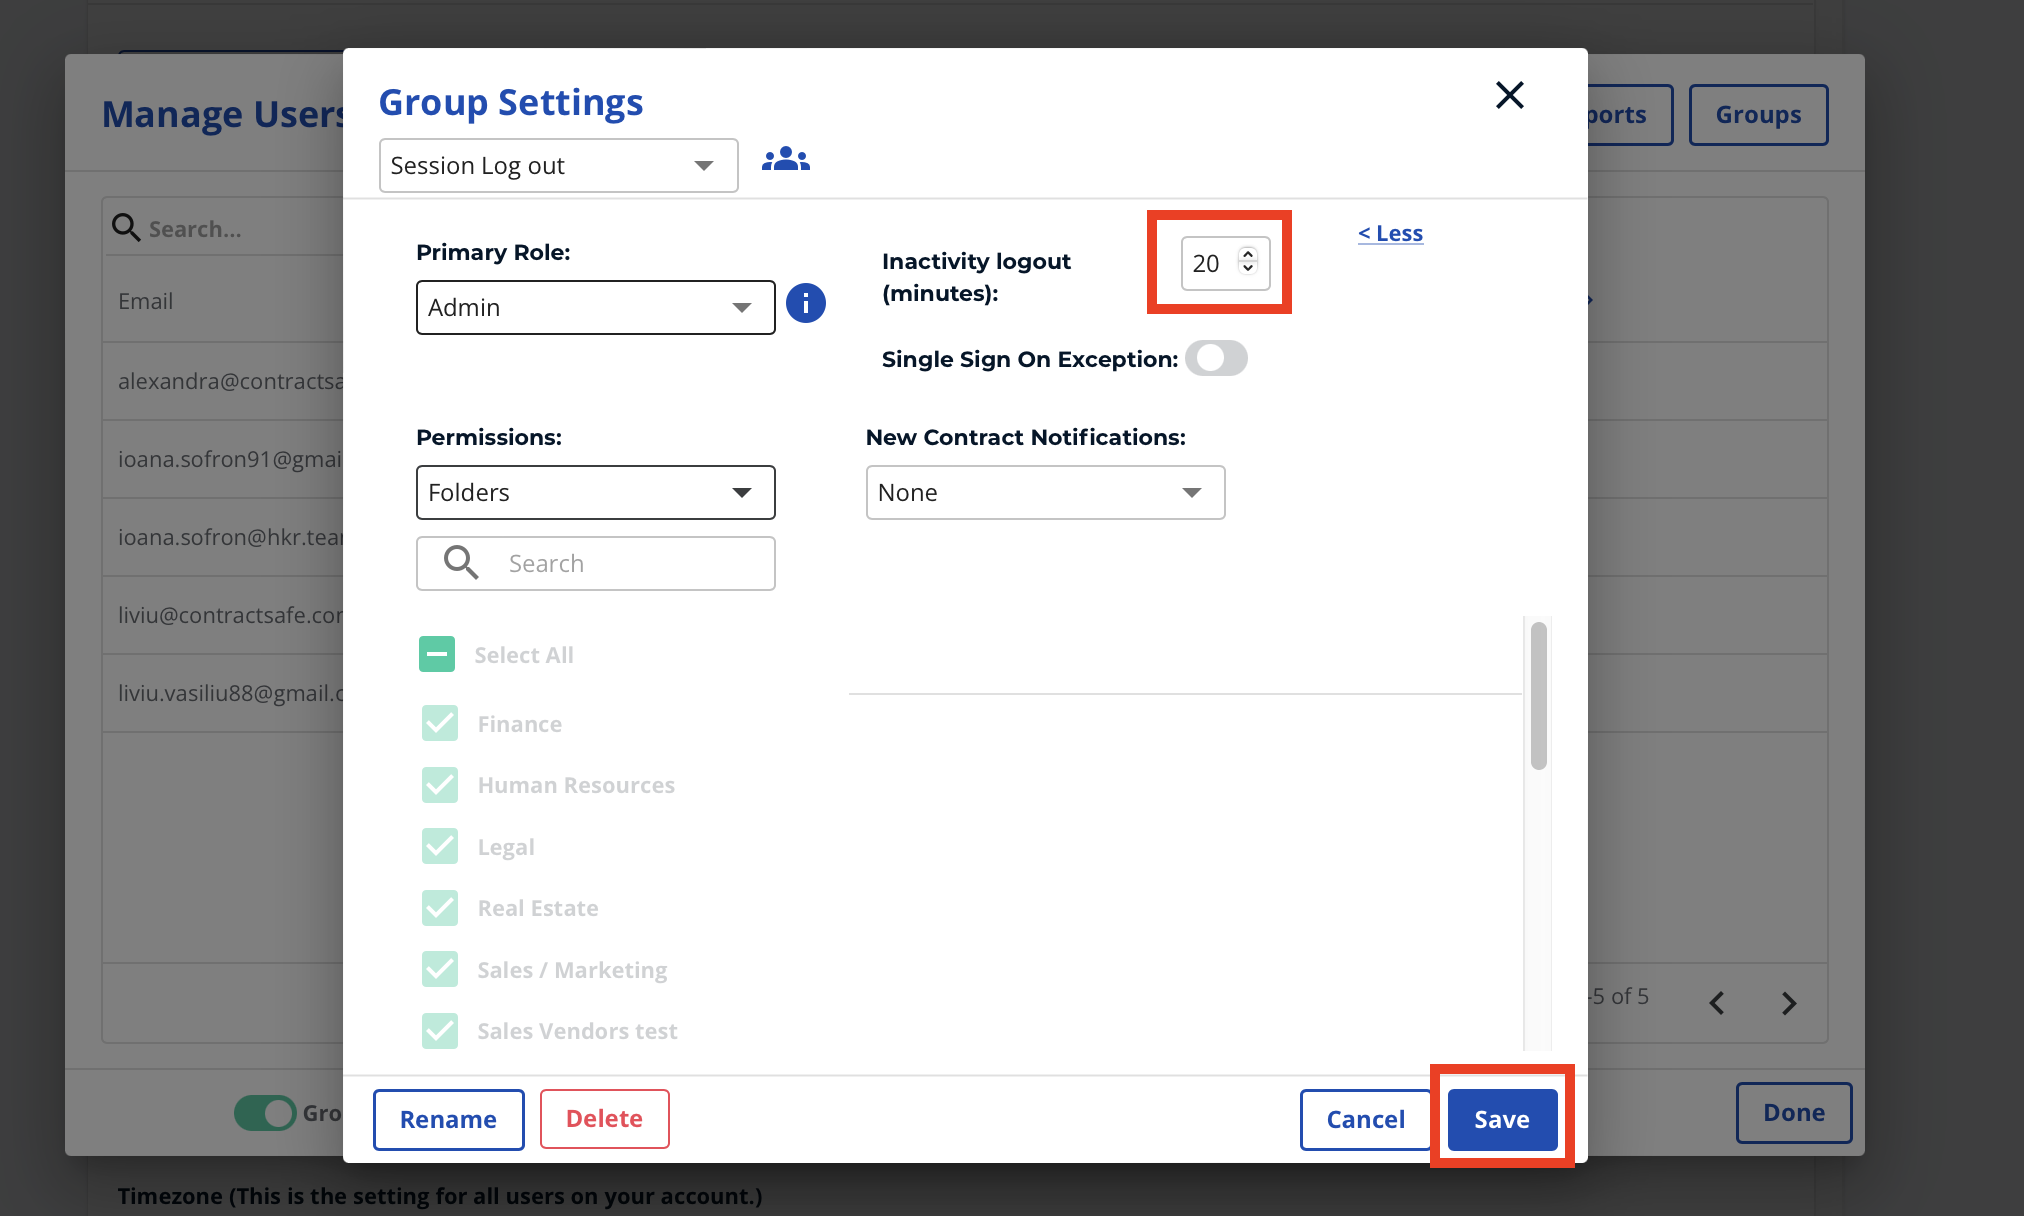This screenshot has height=1216, width=2024.
Task: Click the search icon in the Manage Users panel
Action: [126, 228]
